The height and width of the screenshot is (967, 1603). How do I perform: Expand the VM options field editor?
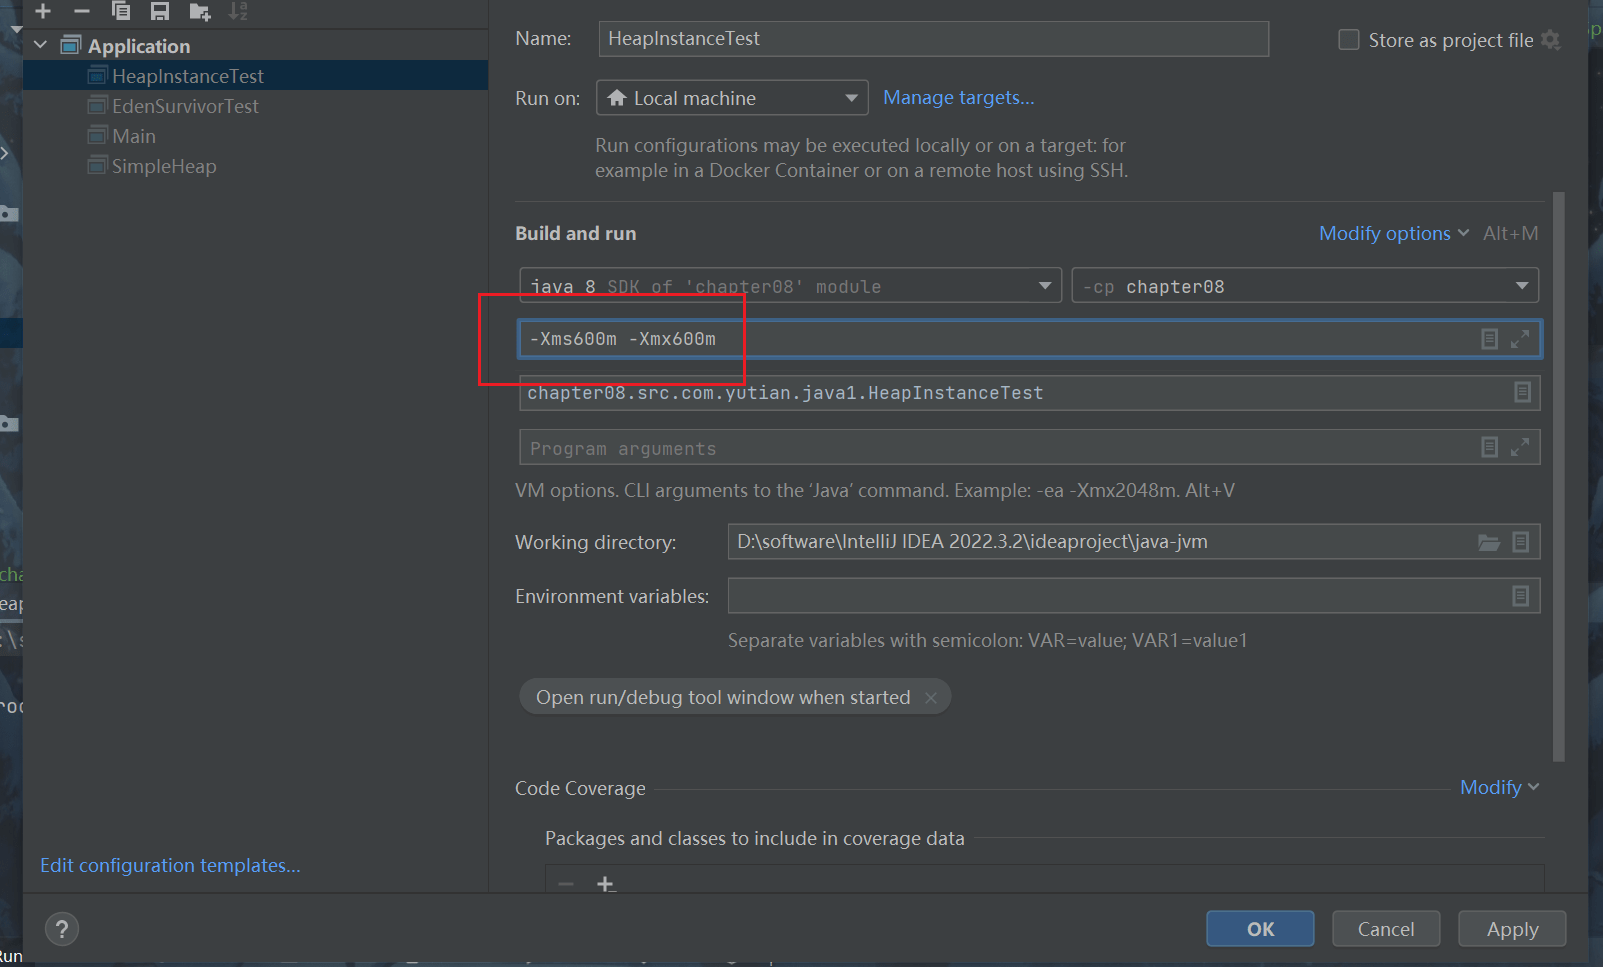(1520, 339)
